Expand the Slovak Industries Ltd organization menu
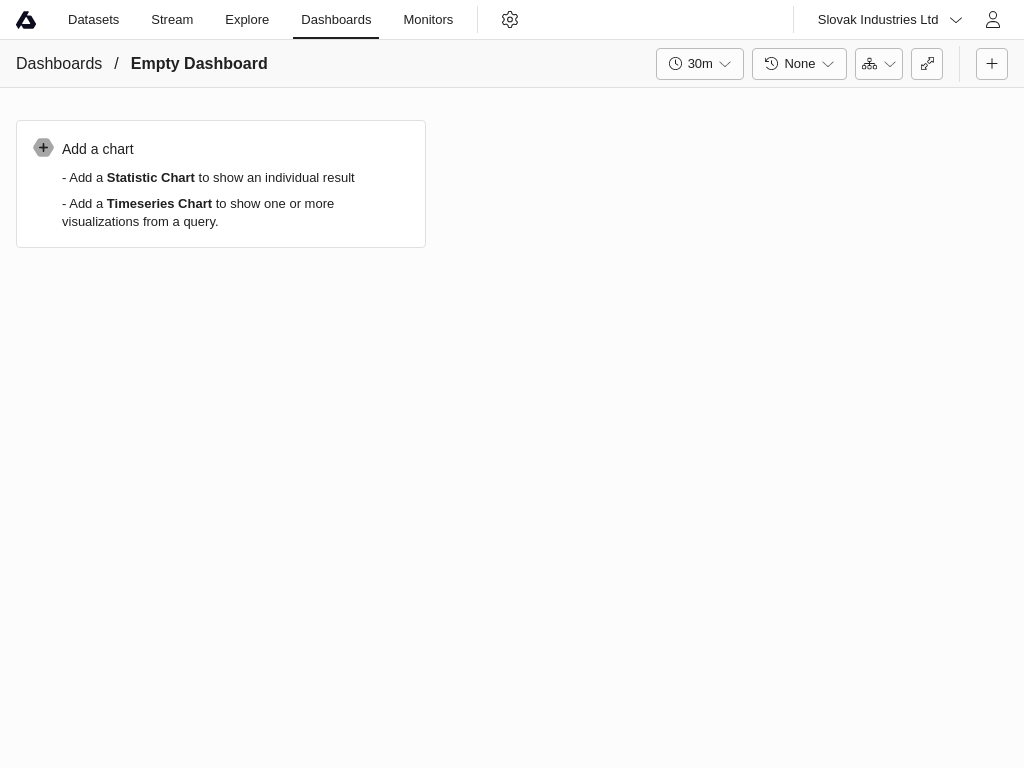The width and height of the screenshot is (1024, 768). pyautogui.click(x=889, y=20)
